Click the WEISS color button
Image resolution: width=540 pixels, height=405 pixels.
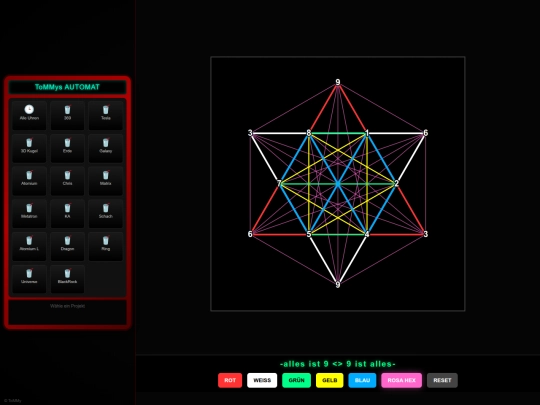pyautogui.click(x=262, y=380)
